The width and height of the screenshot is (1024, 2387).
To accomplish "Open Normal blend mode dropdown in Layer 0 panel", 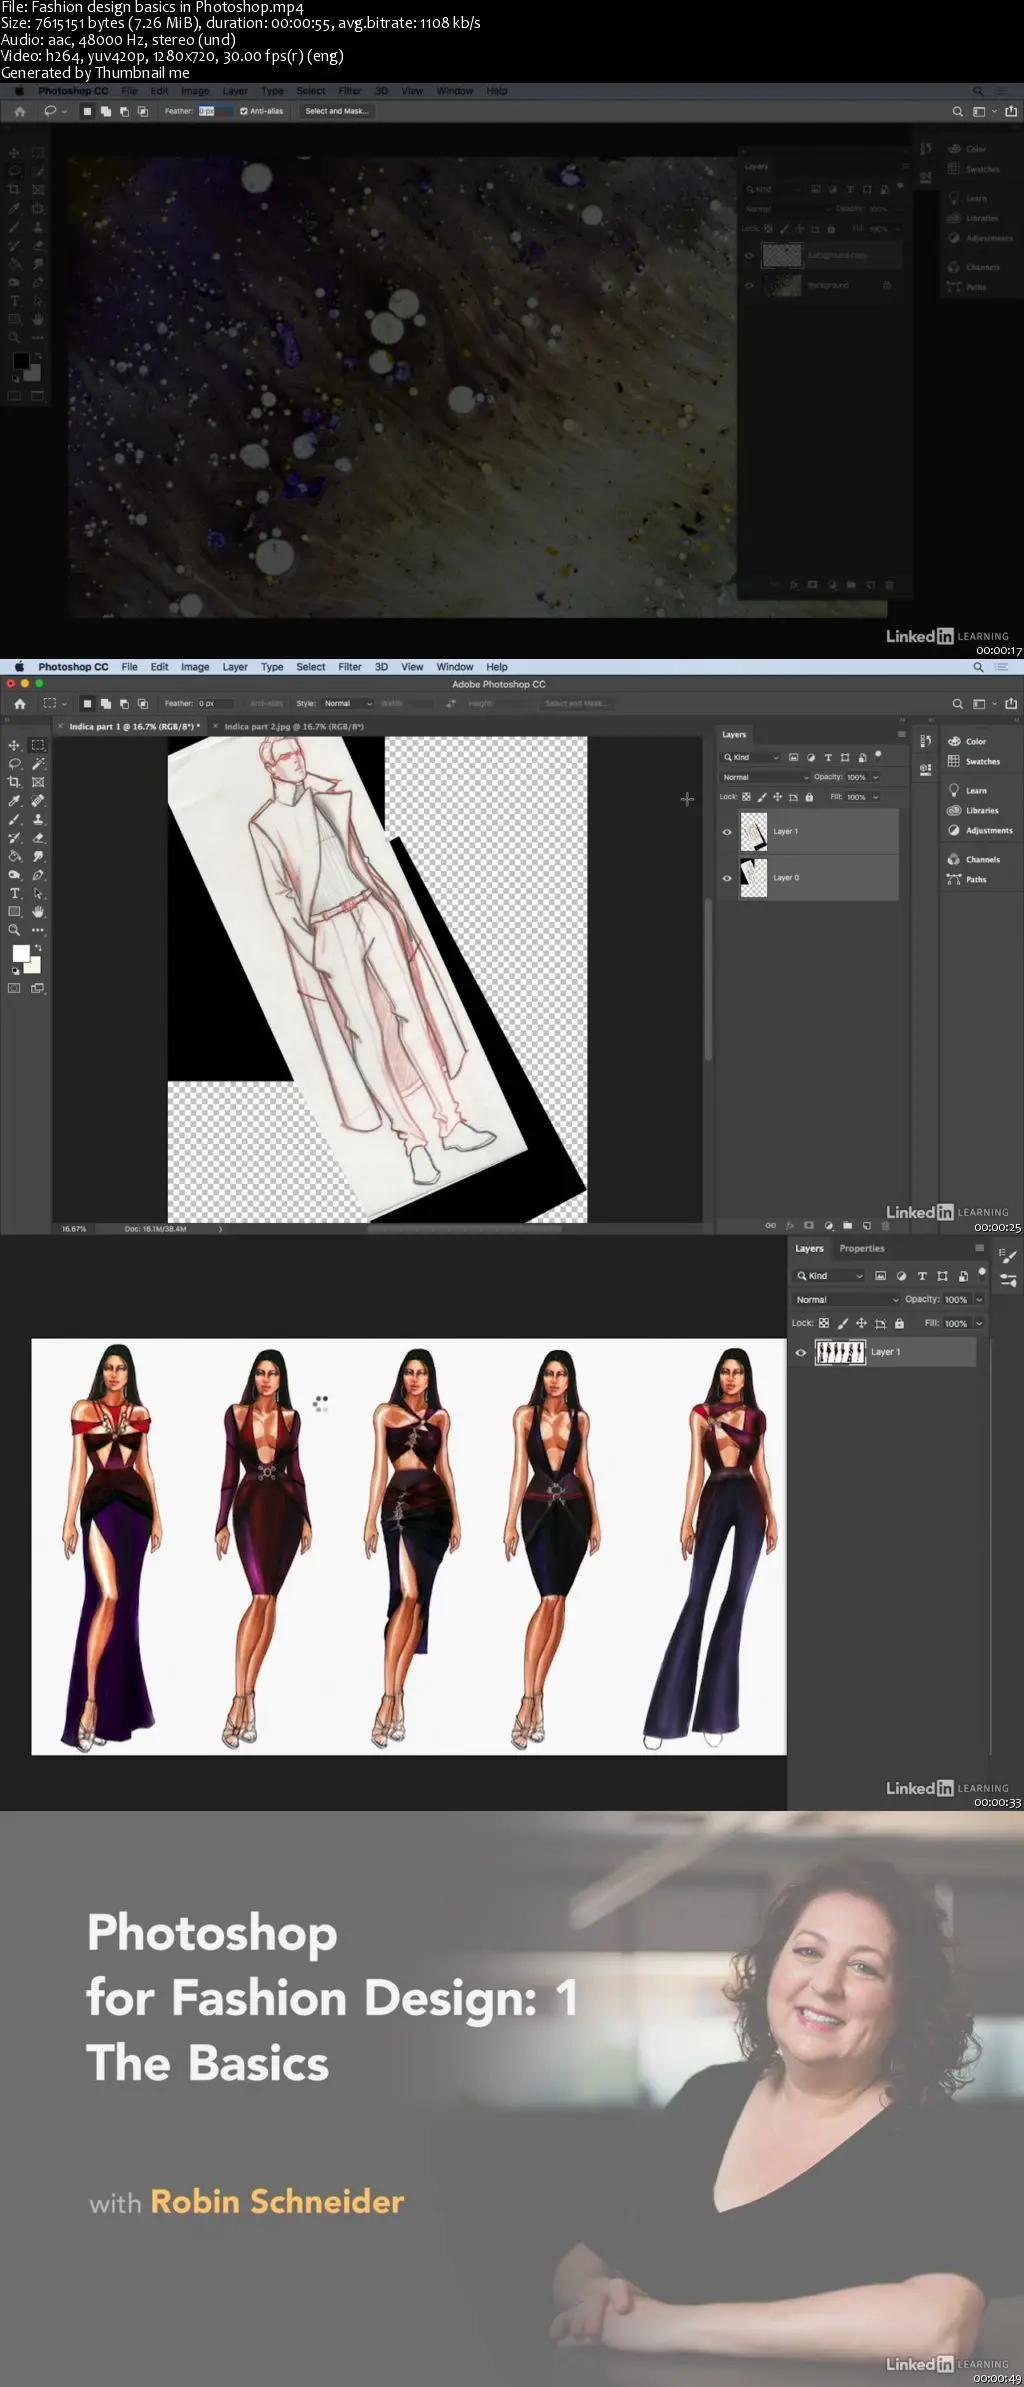I will (x=766, y=777).
